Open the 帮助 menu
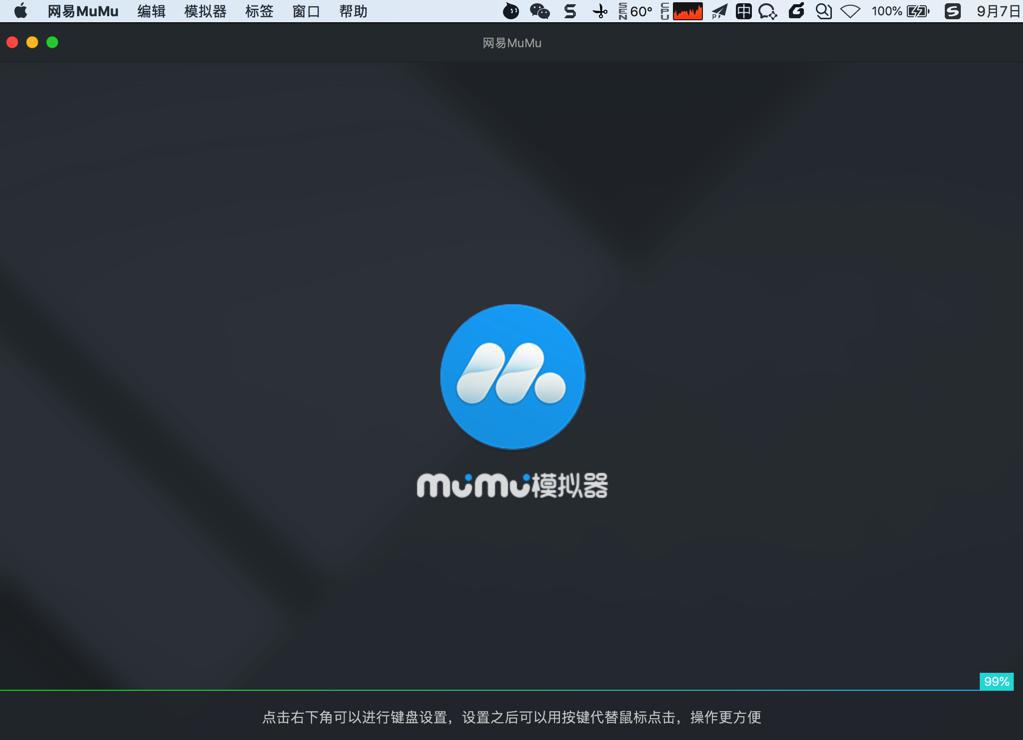The width and height of the screenshot is (1023, 740). tap(353, 11)
